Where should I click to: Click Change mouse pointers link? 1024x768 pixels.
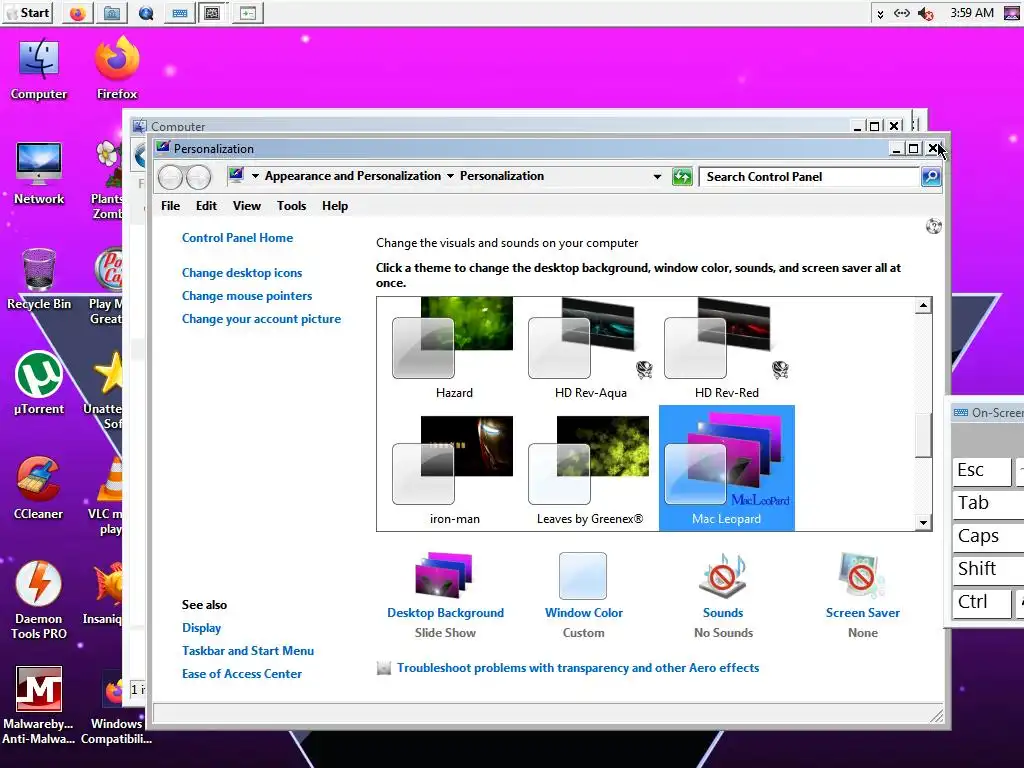click(247, 296)
